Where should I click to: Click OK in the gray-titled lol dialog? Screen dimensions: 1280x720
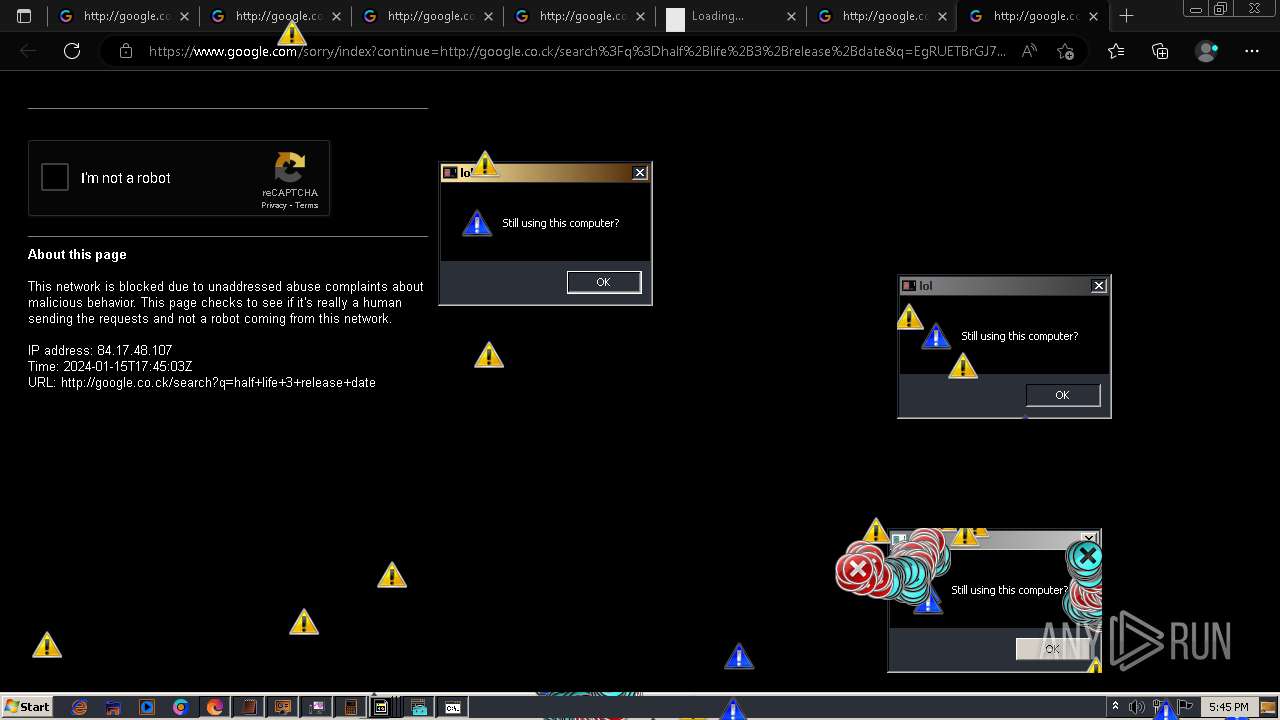click(1062, 395)
